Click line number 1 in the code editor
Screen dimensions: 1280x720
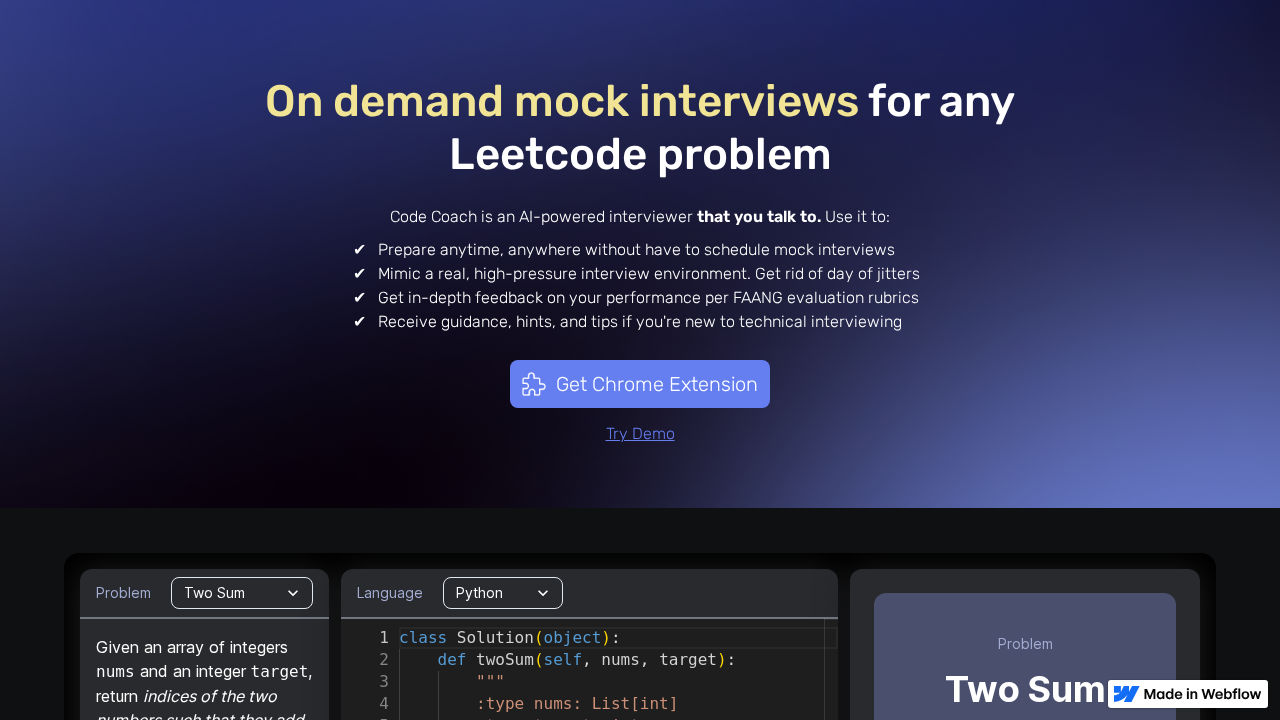(x=383, y=638)
